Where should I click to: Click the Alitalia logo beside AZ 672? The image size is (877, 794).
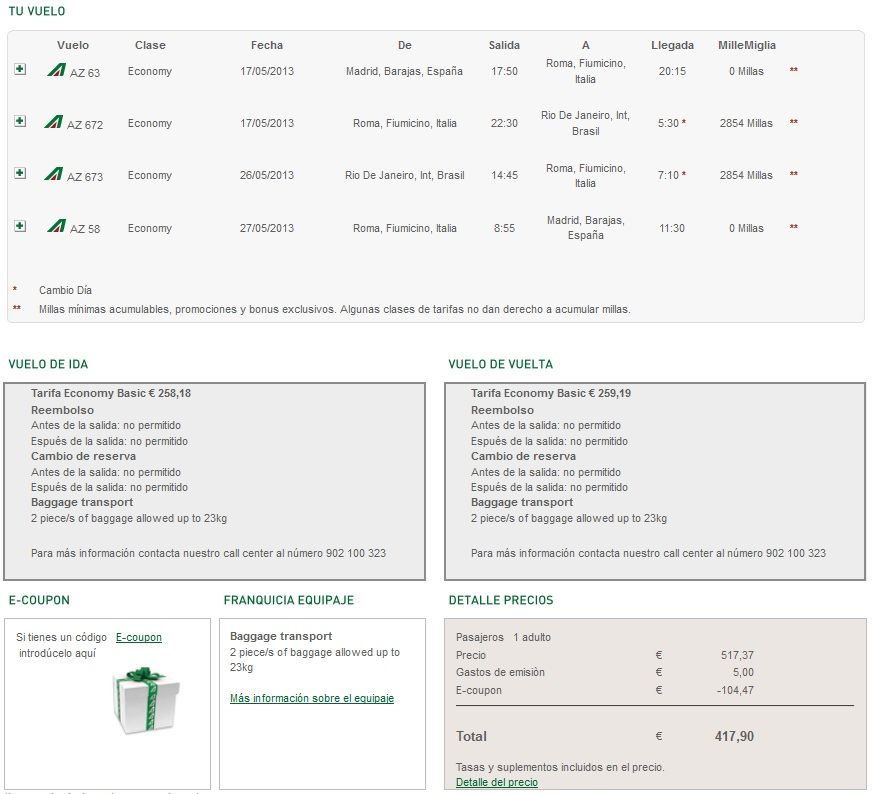54,121
